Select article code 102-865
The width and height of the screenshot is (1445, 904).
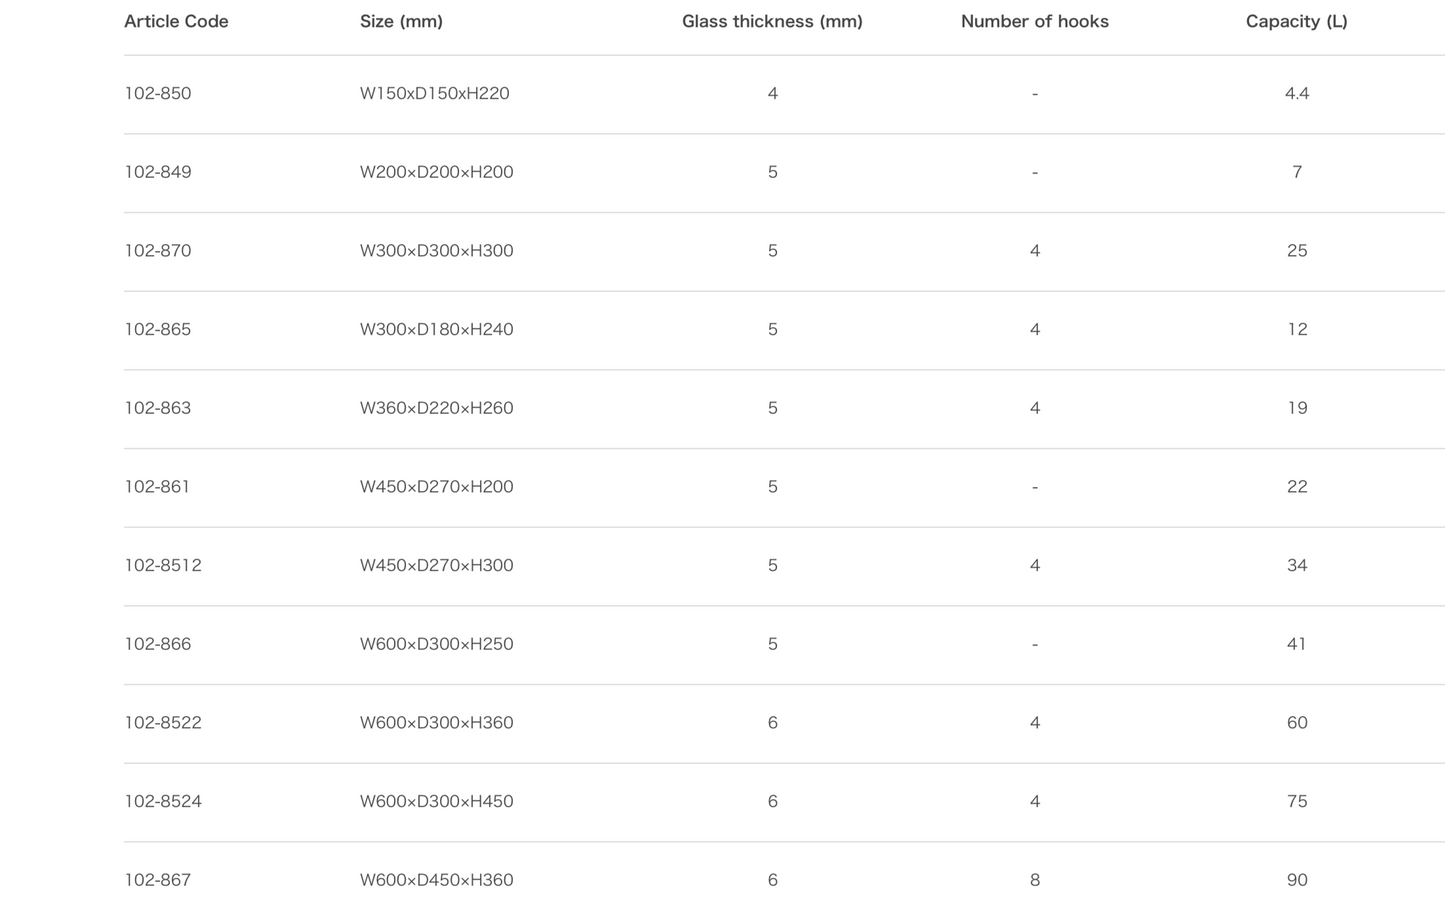coord(158,329)
